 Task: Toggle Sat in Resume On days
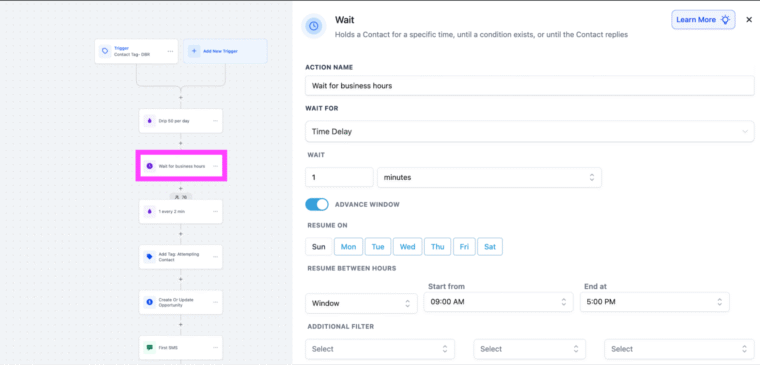coord(490,247)
